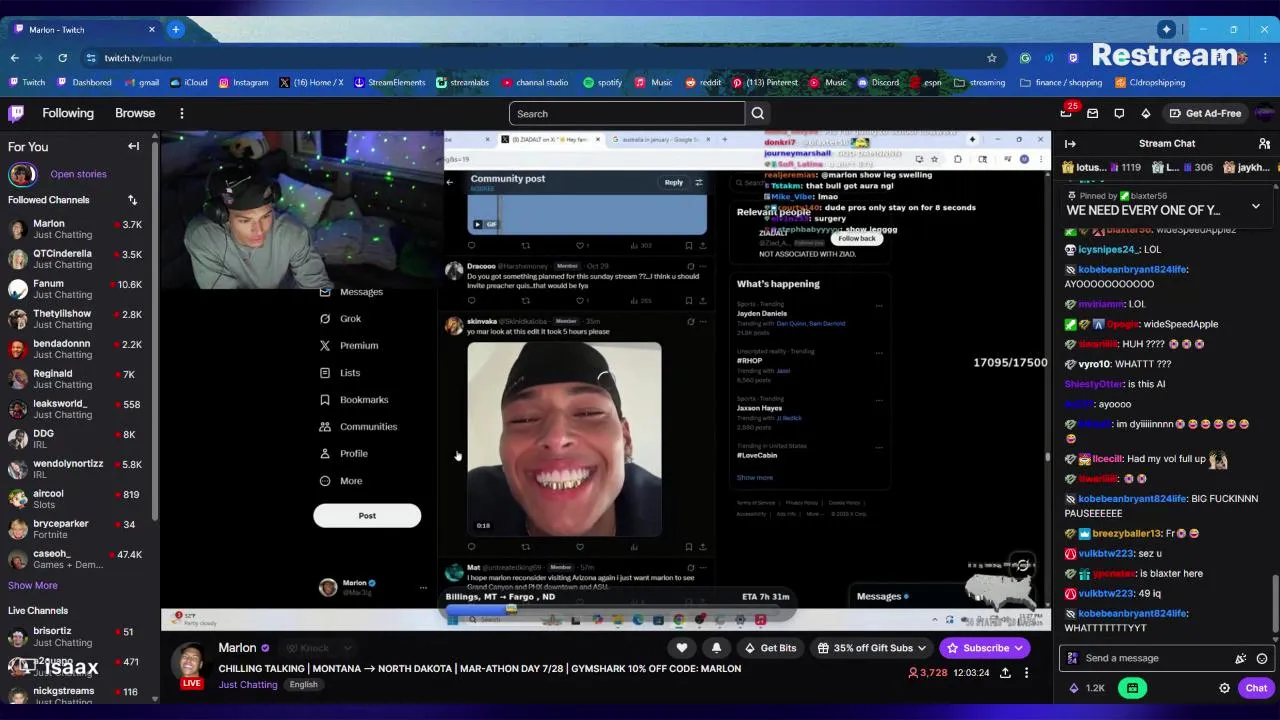Open the StreamElements bookmark
The height and width of the screenshot is (720, 1280).
click(389, 82)
